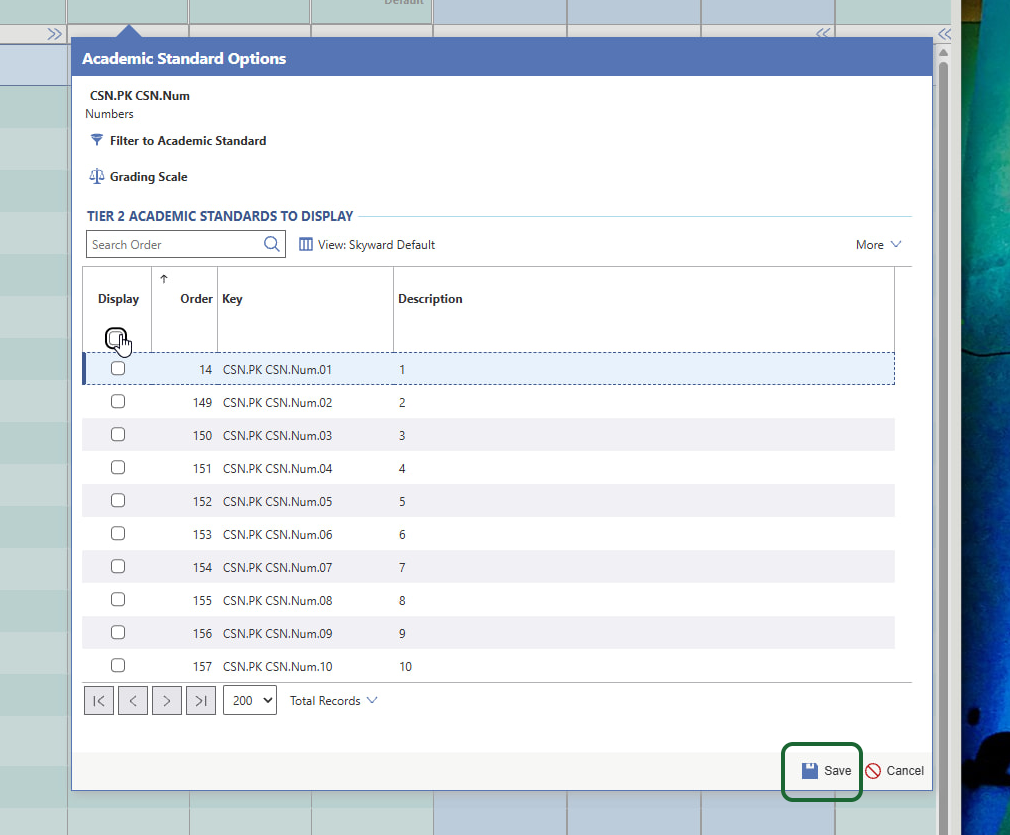Select the CSN.PK CSN.Num.04 key cell
This screenshot has height=835, width=1010.
click(x=277, y=468)
